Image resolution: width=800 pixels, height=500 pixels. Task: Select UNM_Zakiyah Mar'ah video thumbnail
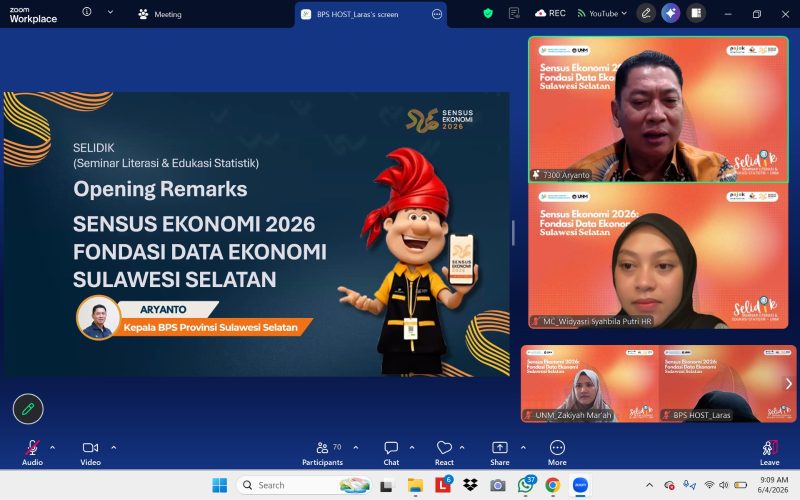pyautogui.click(x=590, y=384)
